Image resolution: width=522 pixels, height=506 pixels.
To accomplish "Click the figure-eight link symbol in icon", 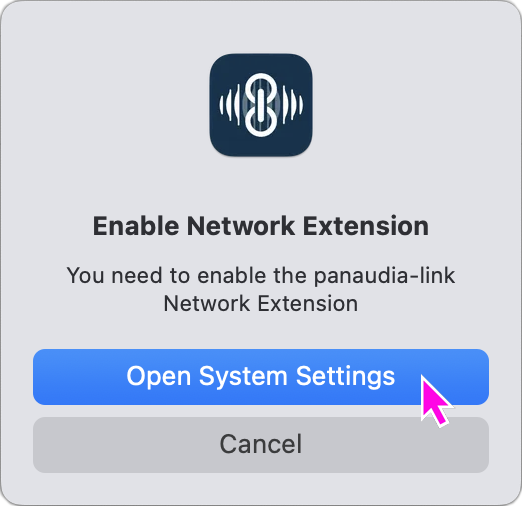I will (261, 105).
